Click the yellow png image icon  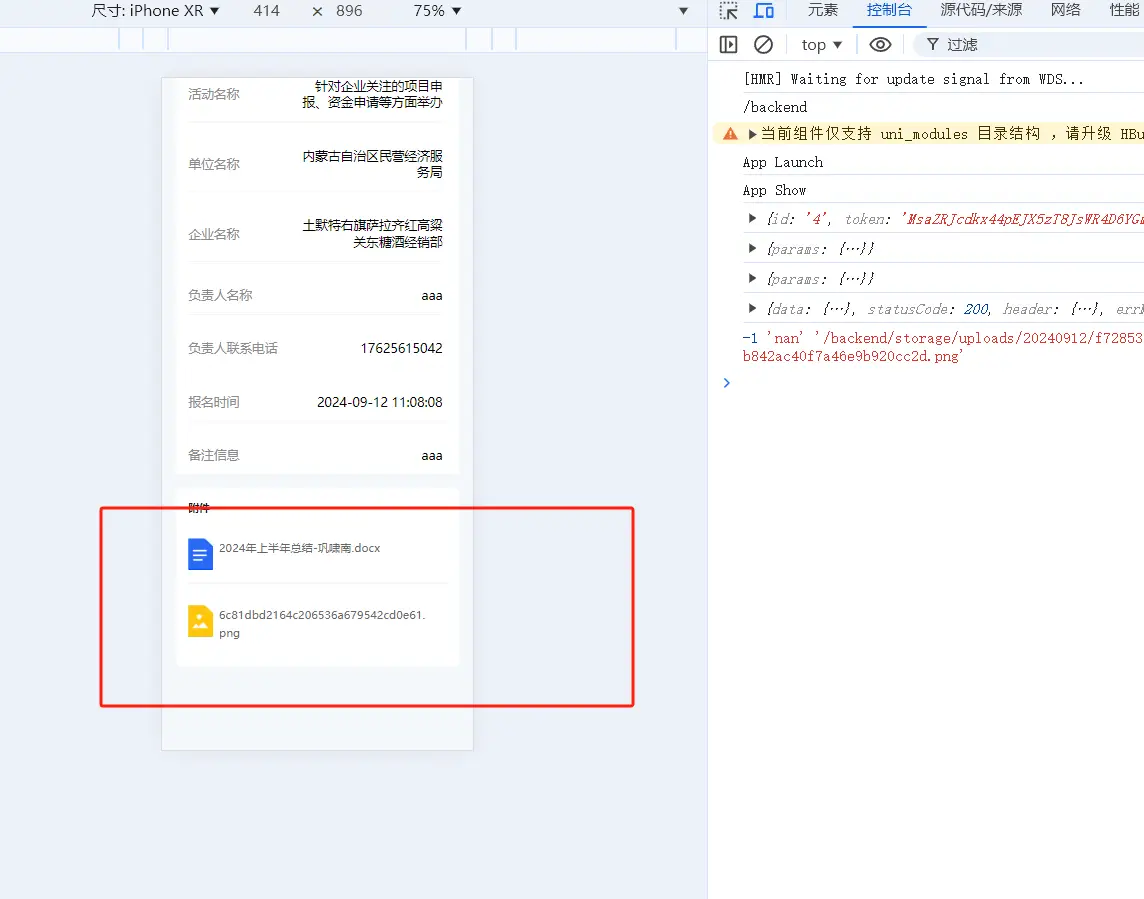[x=201, y=621]
